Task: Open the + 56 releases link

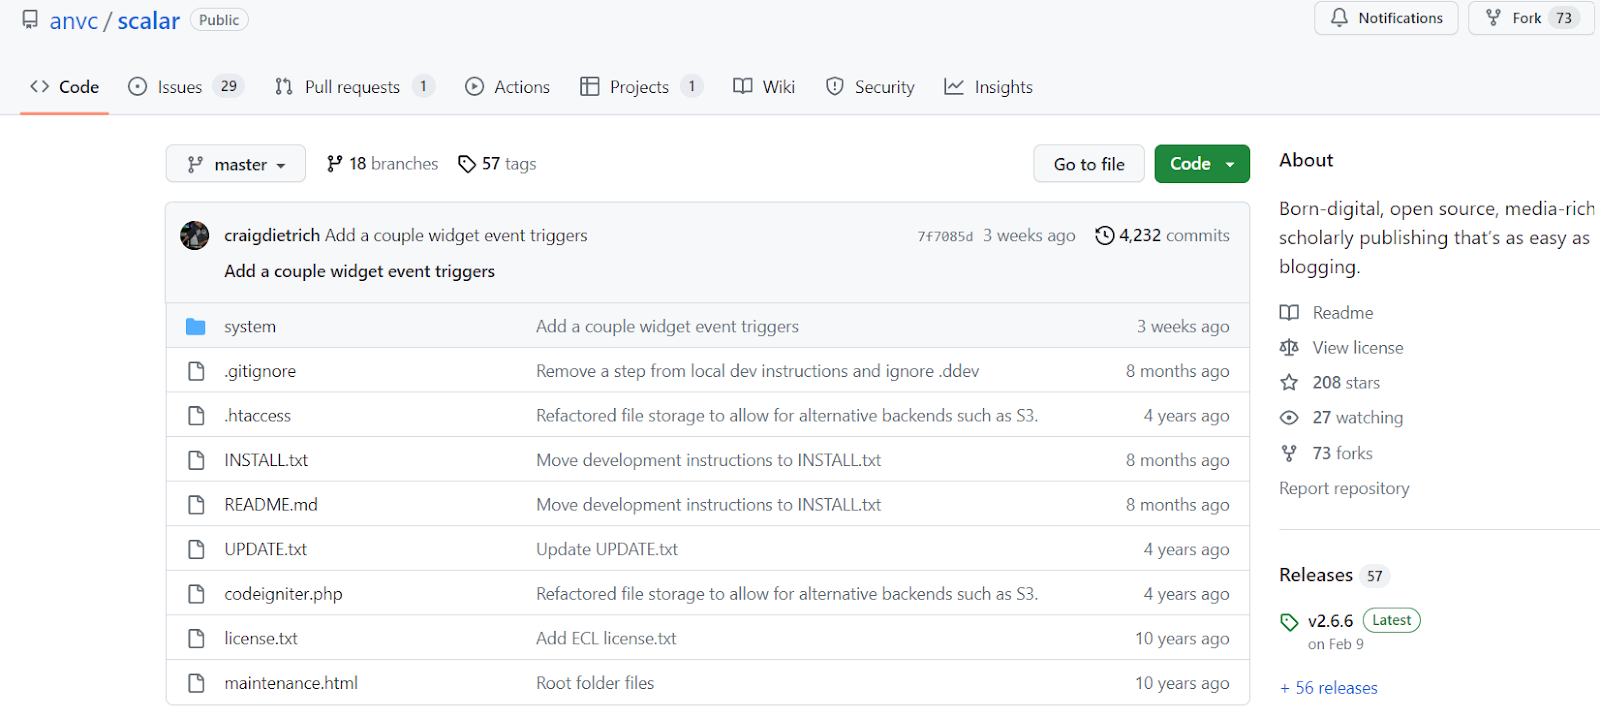Action: pyautogui.click(x=1329, y=688)
